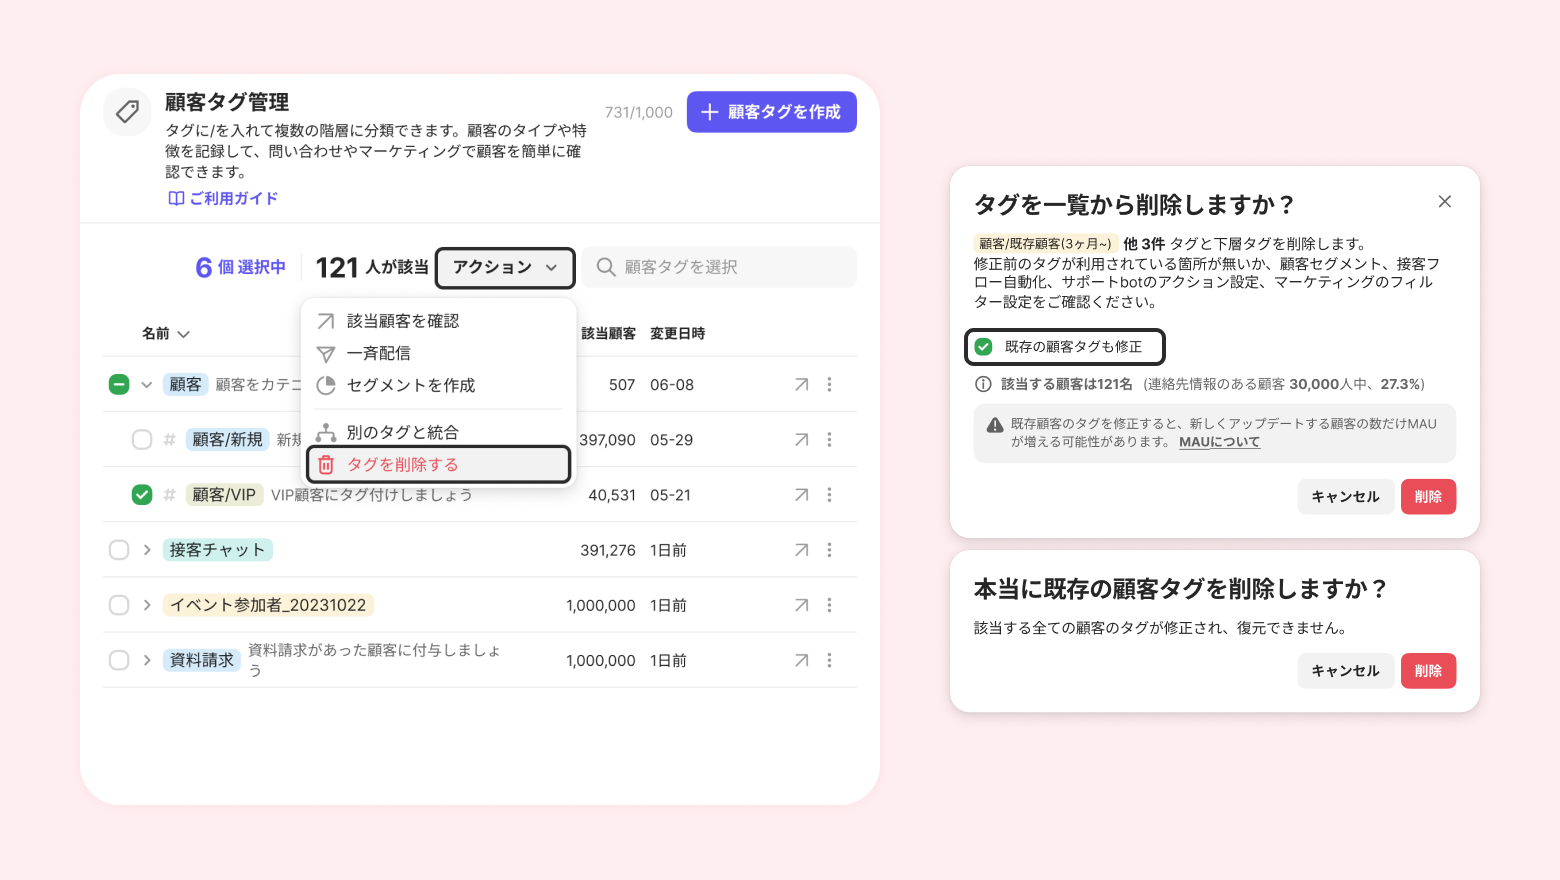Enable the 接客チャット row checkbox
The image size is (1560, 880).
(x=119, y=550)
